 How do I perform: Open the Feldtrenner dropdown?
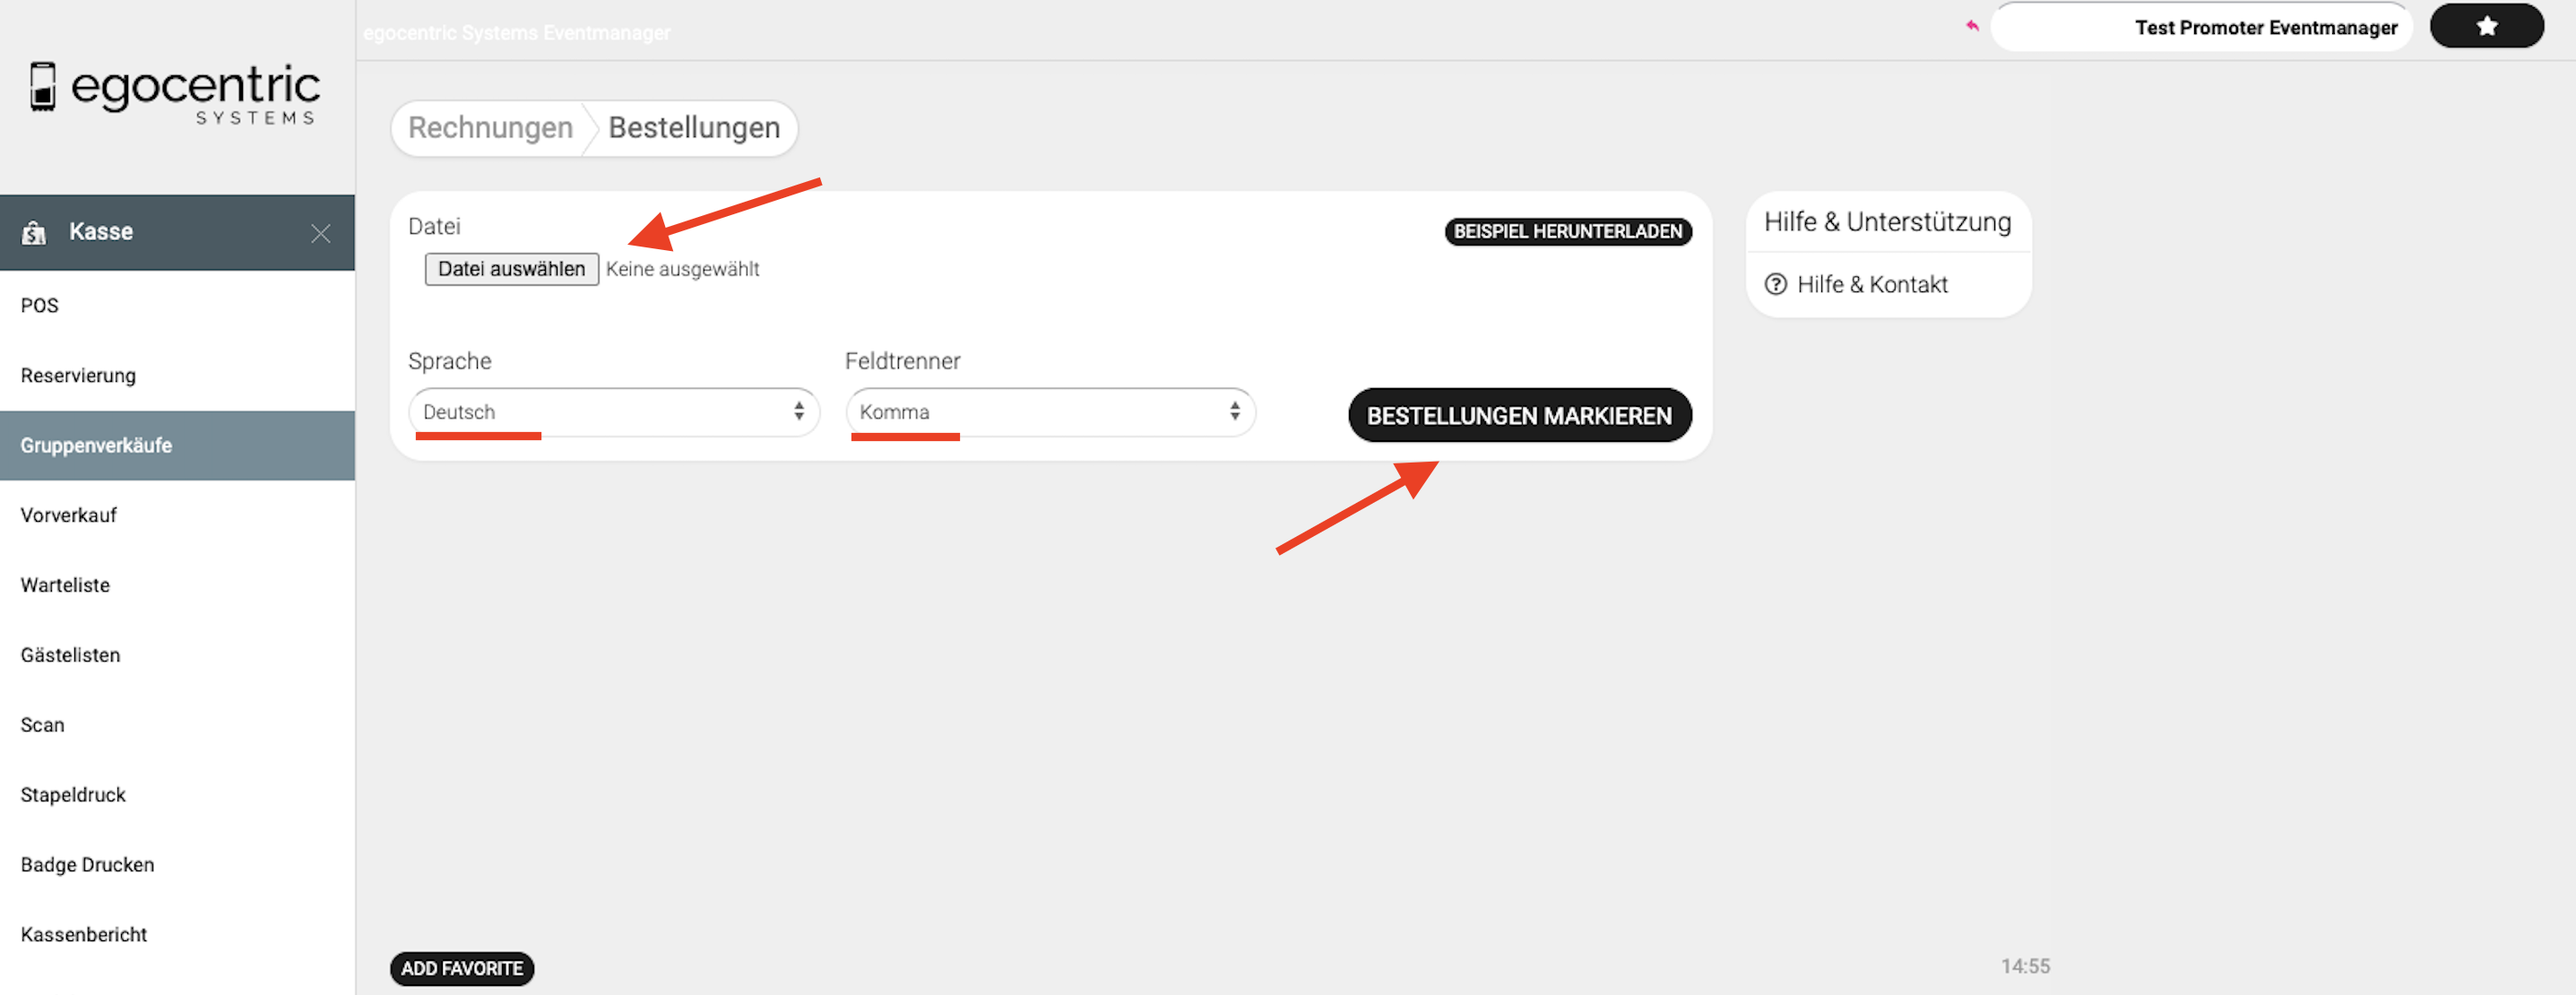click(x=1049, y=412)
